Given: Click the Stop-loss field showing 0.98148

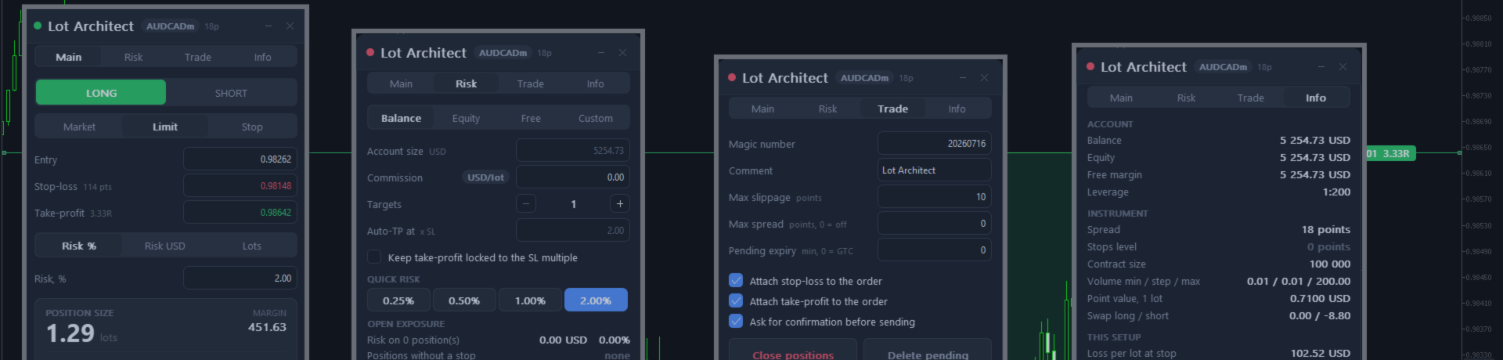Looking at the screenshot, I should pos(240,186).
